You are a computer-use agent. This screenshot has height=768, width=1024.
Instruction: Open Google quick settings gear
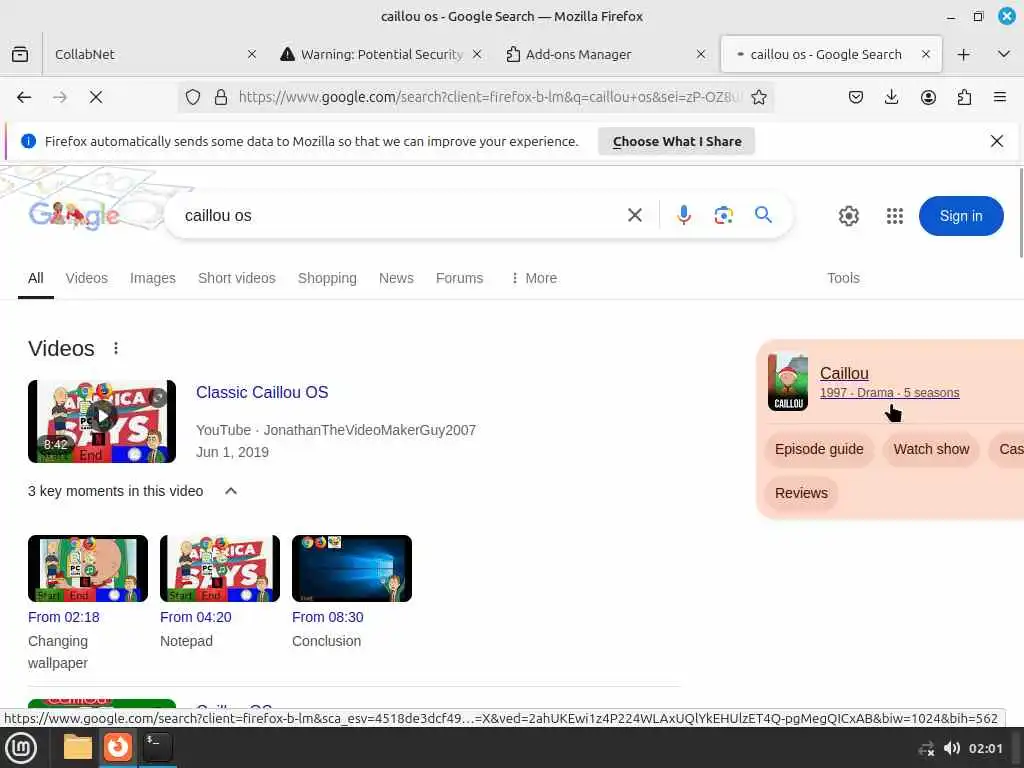(848, 216)
